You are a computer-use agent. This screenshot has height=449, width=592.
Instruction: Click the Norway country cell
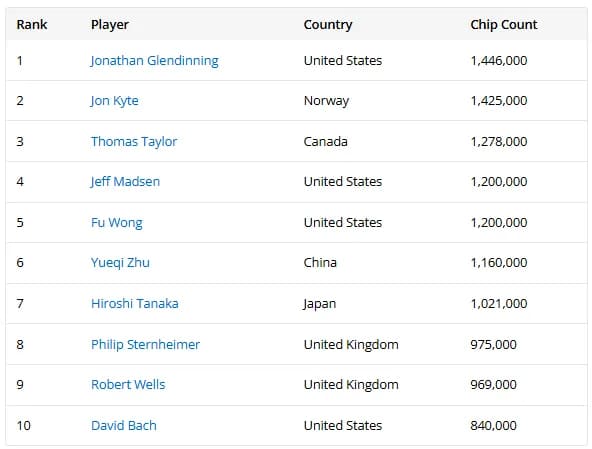coord(327,101)
